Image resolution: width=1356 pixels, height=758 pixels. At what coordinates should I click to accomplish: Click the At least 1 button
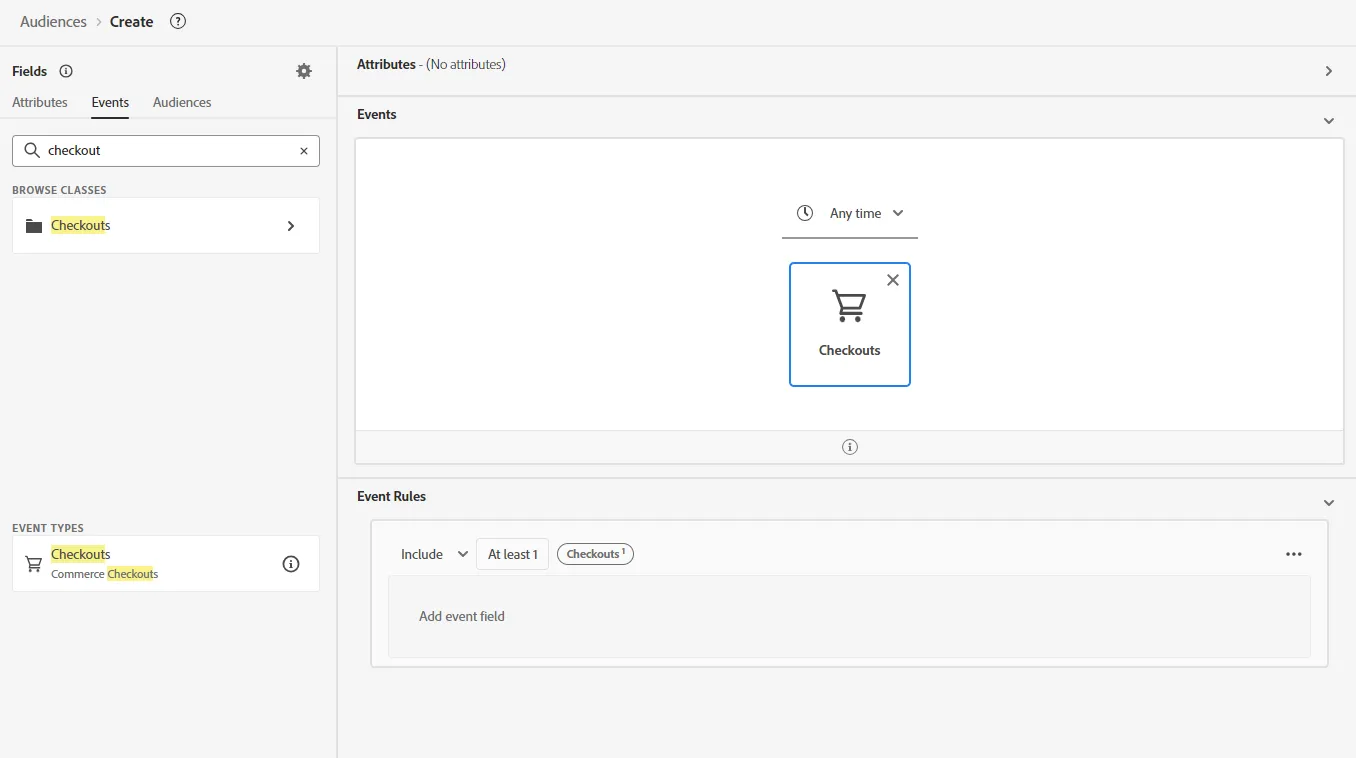click(512, 554)
